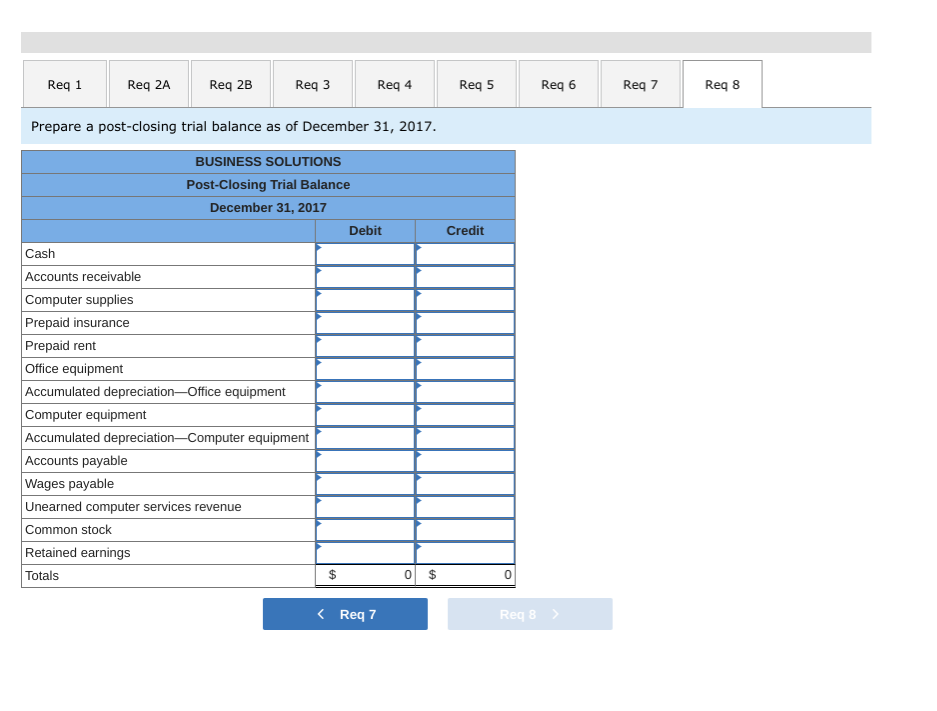This screenshot has height=711, width=937.
Task: Select Office equipment debit field
Action: [x=365, y=369]
